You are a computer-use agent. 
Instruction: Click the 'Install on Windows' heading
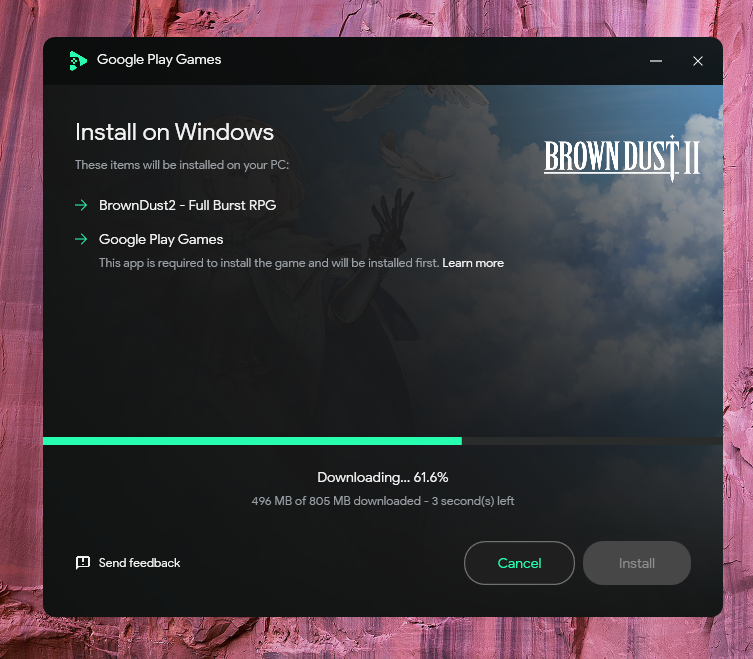[174, 132]
